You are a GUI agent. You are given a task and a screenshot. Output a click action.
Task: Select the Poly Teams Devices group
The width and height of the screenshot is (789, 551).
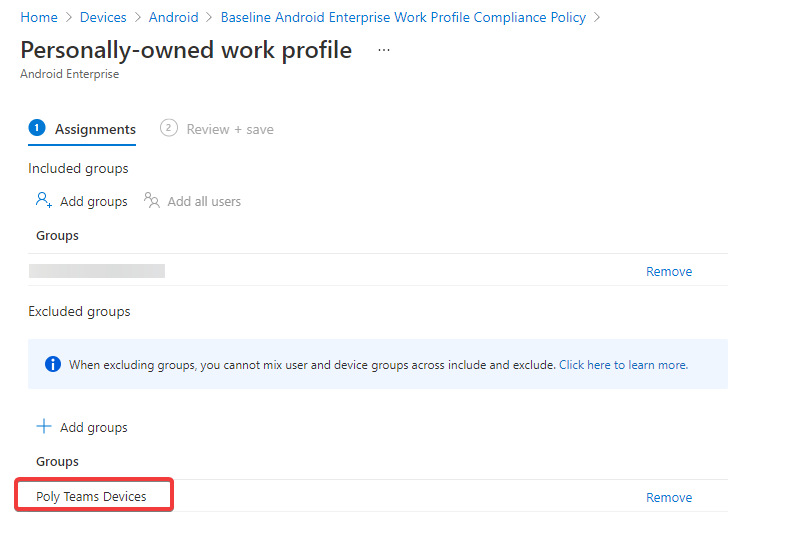point(91,496)
